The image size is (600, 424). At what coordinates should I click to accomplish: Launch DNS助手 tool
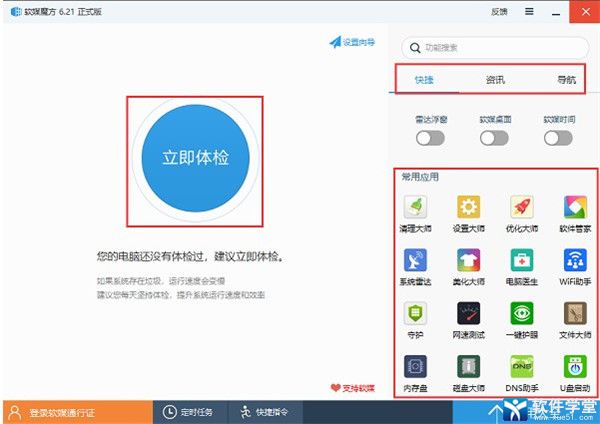pos(522,366)
